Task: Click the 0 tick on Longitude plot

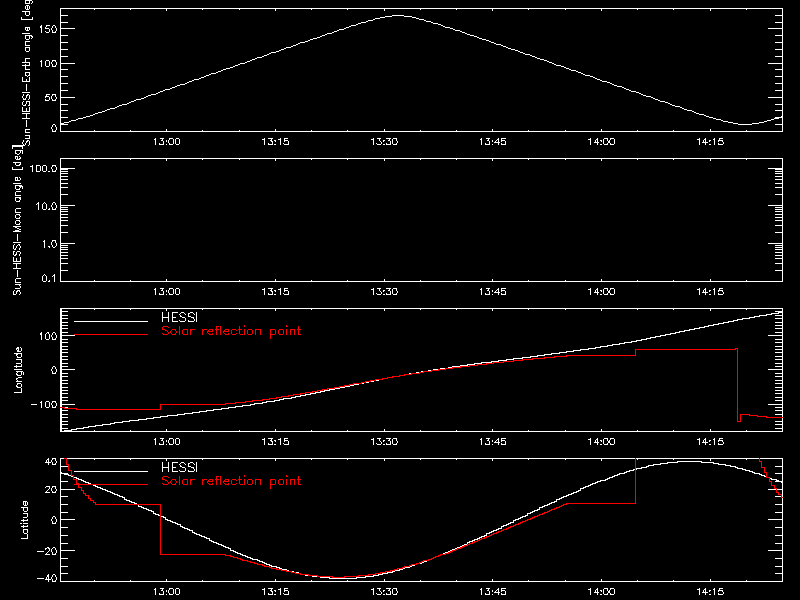Action: [x=54, y=370]
